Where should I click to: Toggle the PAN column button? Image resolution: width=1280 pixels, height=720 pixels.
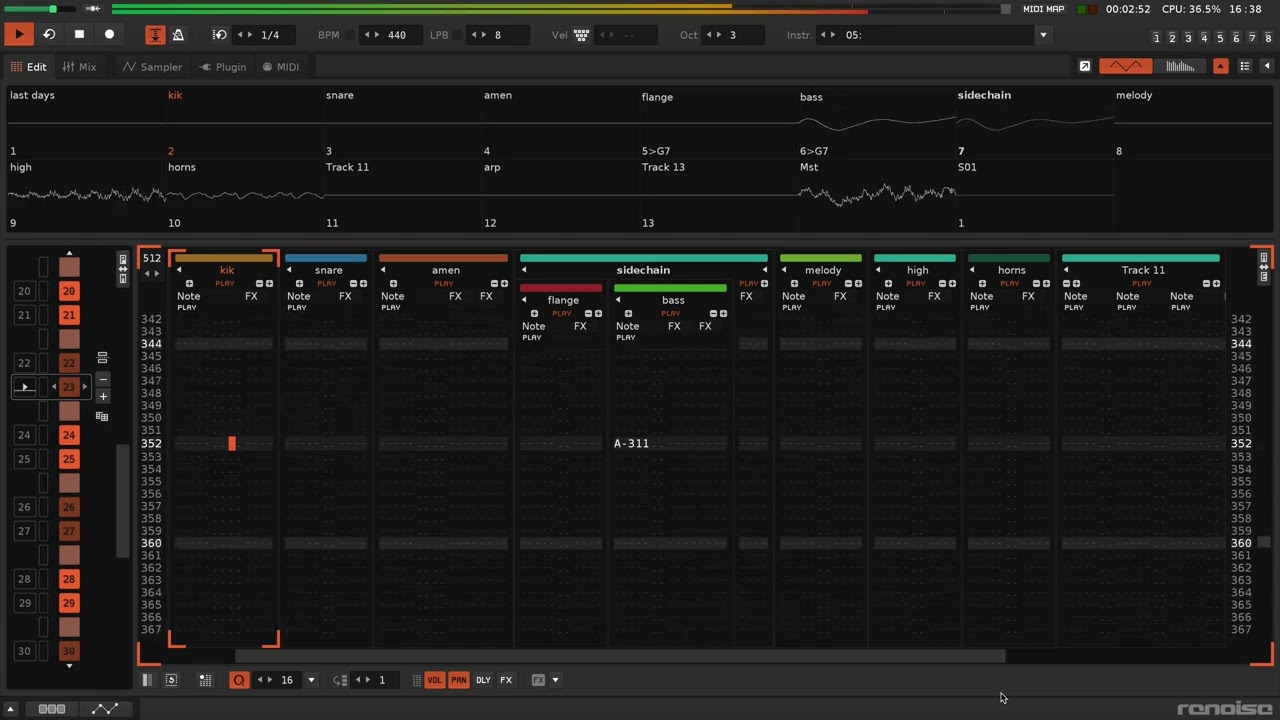[459, 680]
